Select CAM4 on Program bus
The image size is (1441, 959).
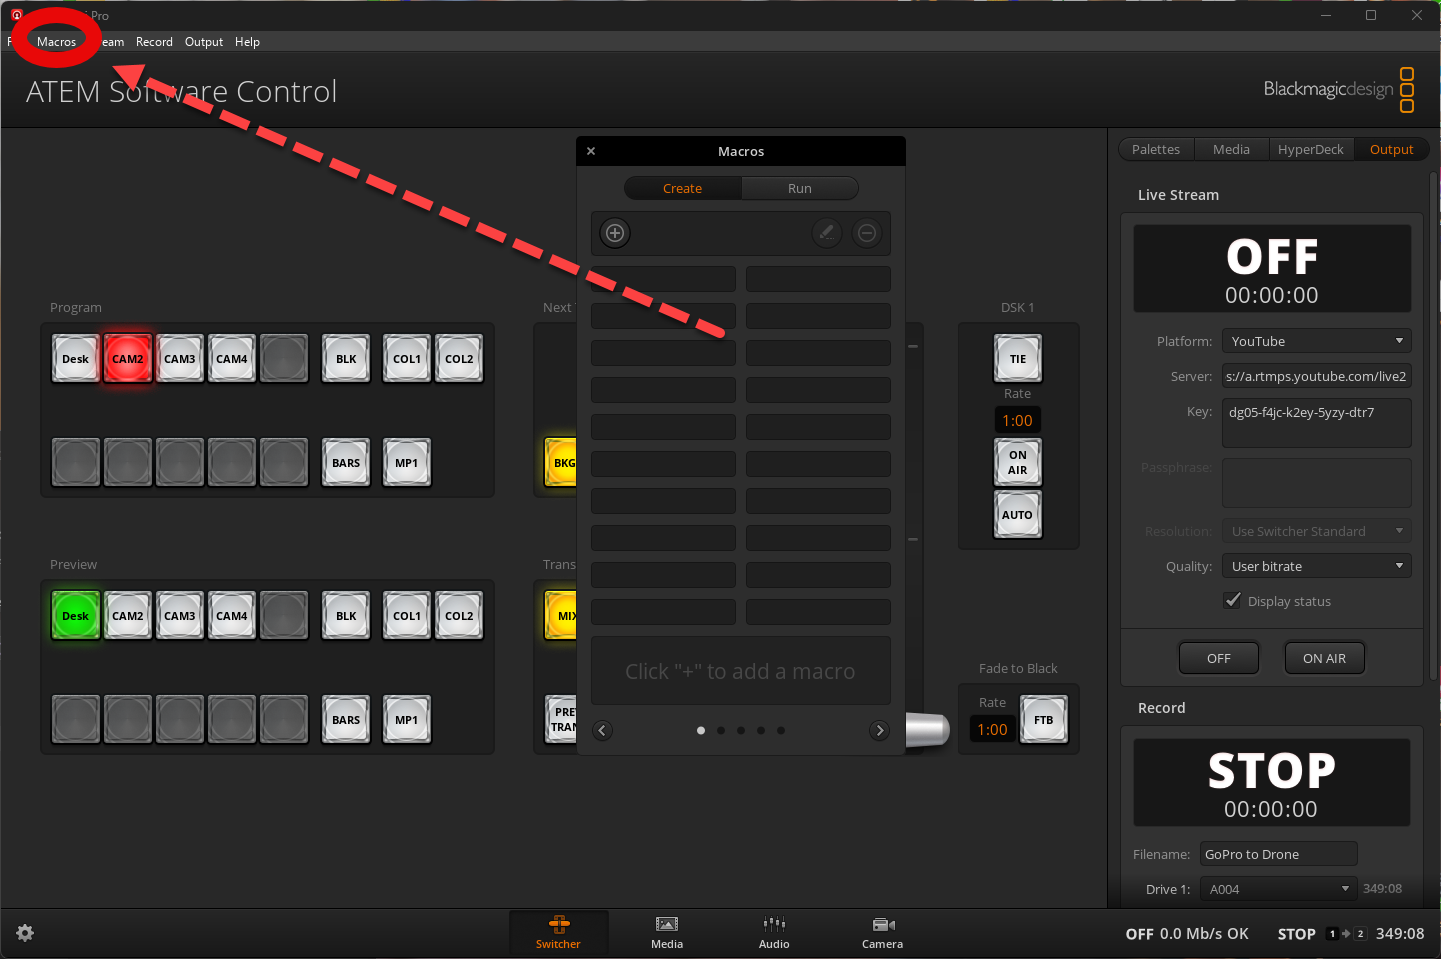pyautogui.click(x=232, y=359)
